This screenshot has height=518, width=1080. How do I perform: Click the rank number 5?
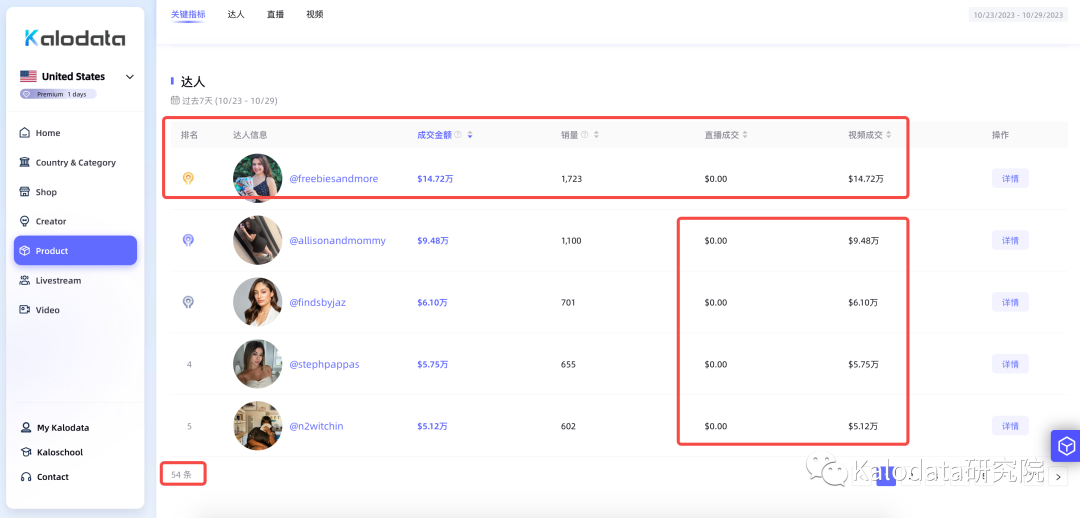(x=189, y=426)
